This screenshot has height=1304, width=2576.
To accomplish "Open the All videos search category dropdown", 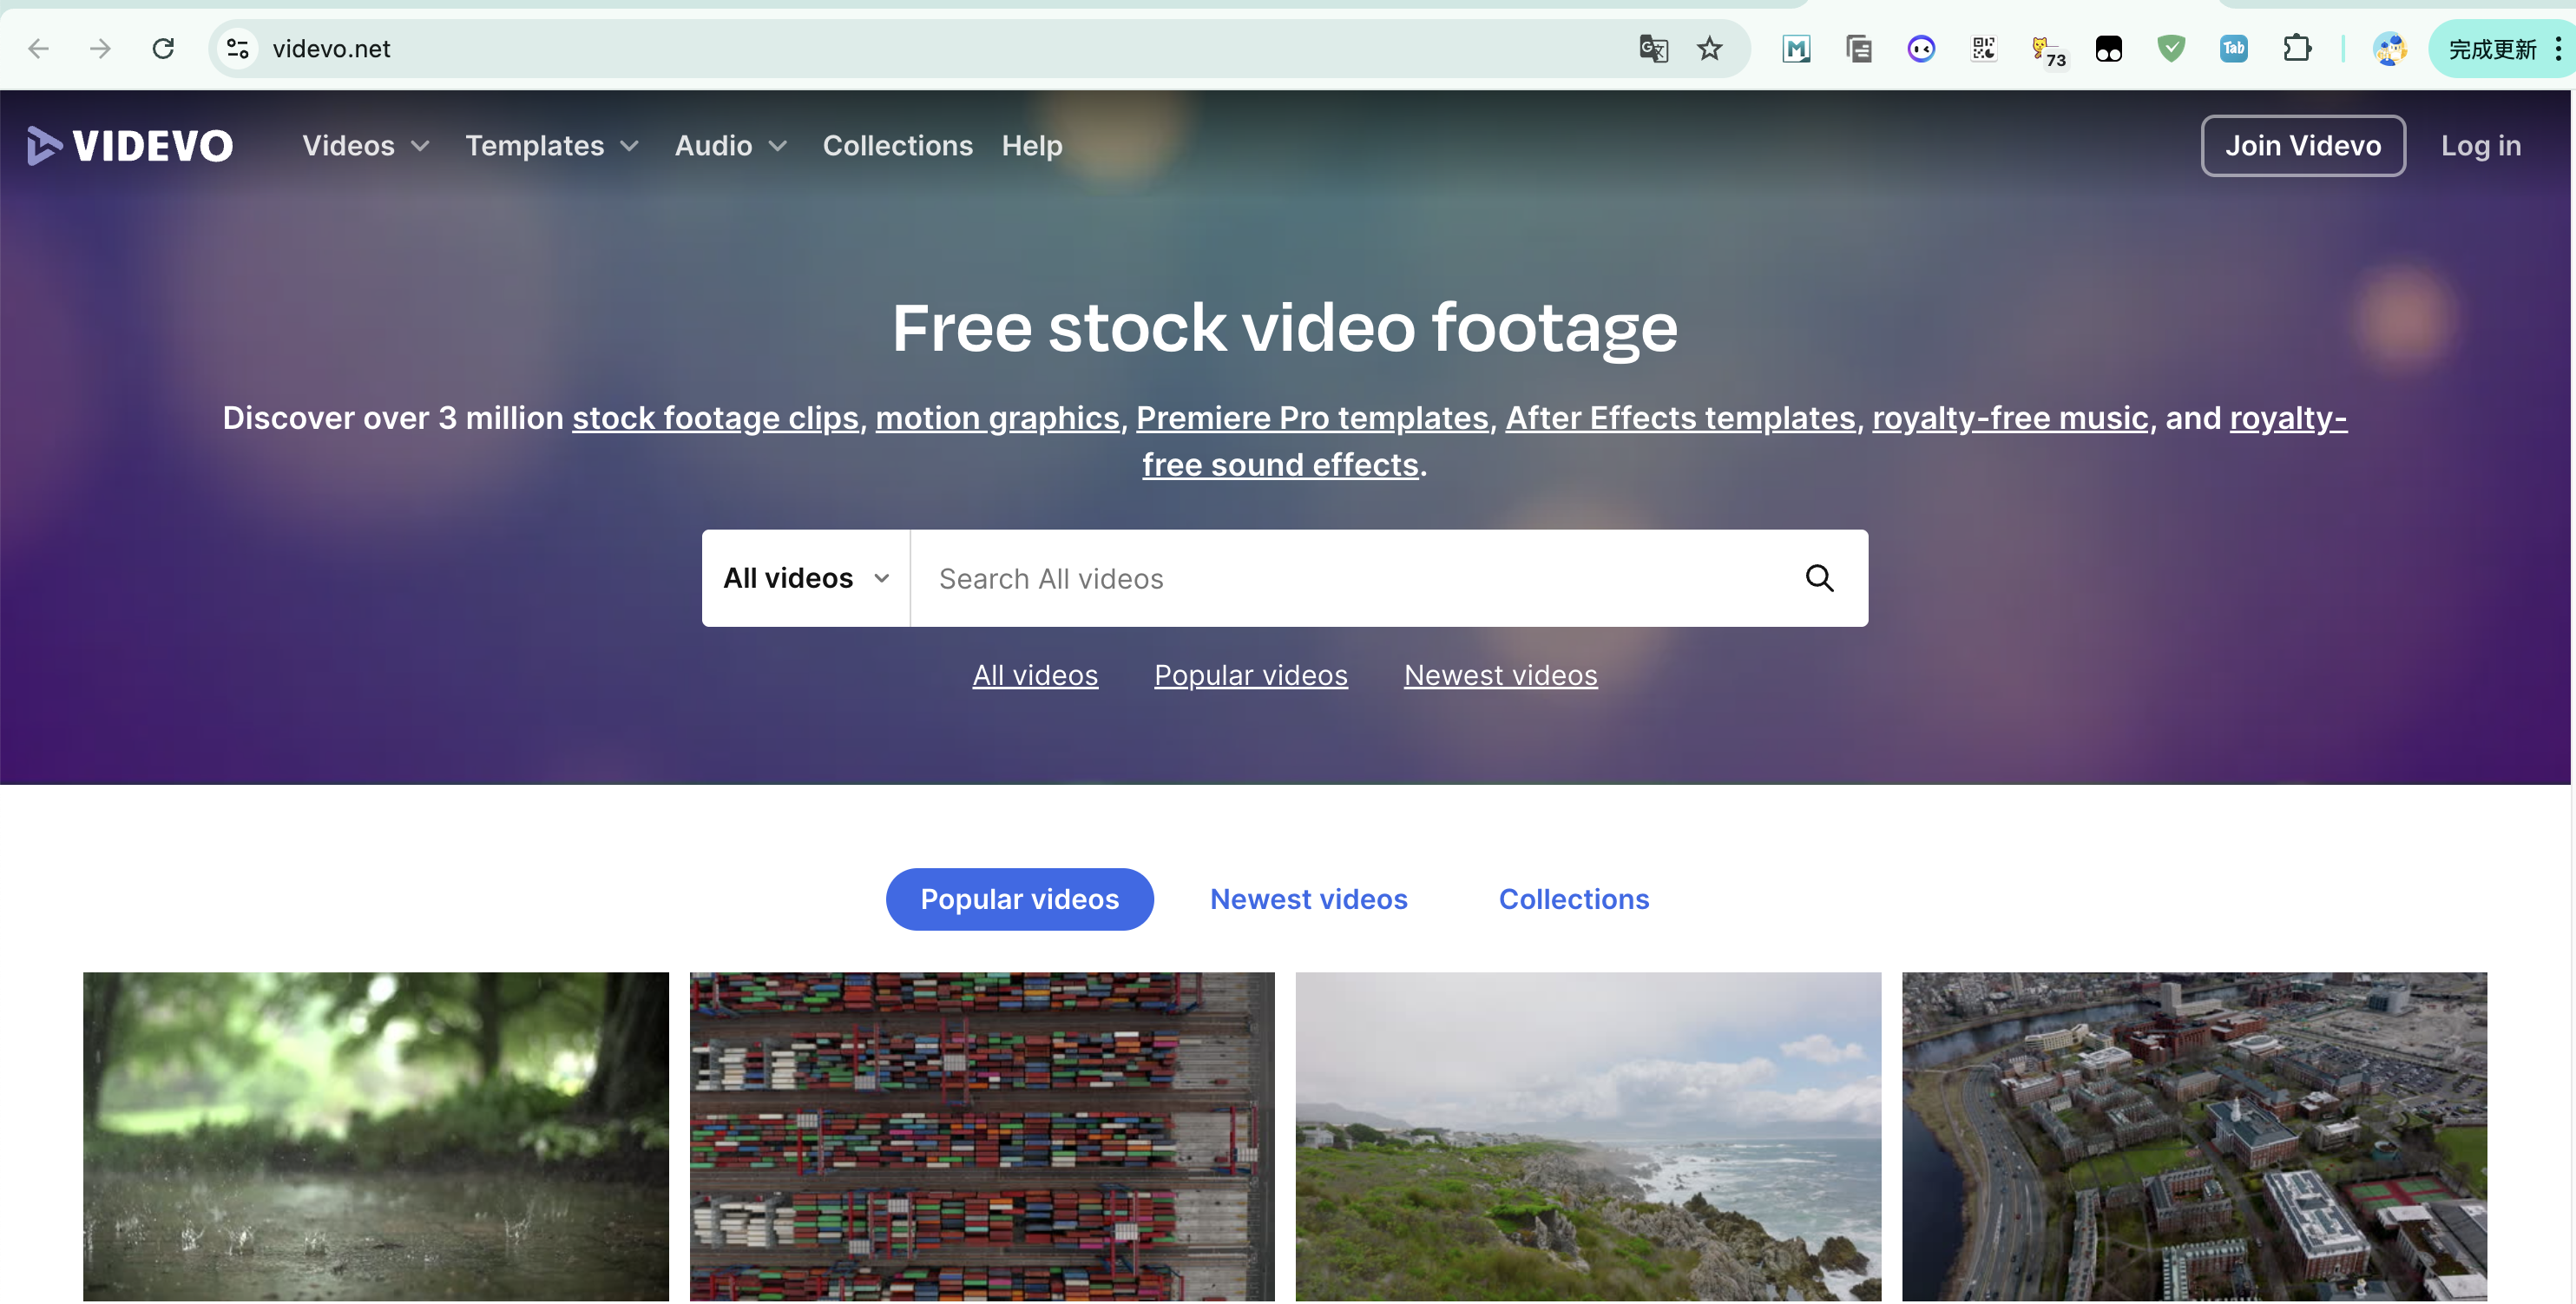I will [806, 578].
